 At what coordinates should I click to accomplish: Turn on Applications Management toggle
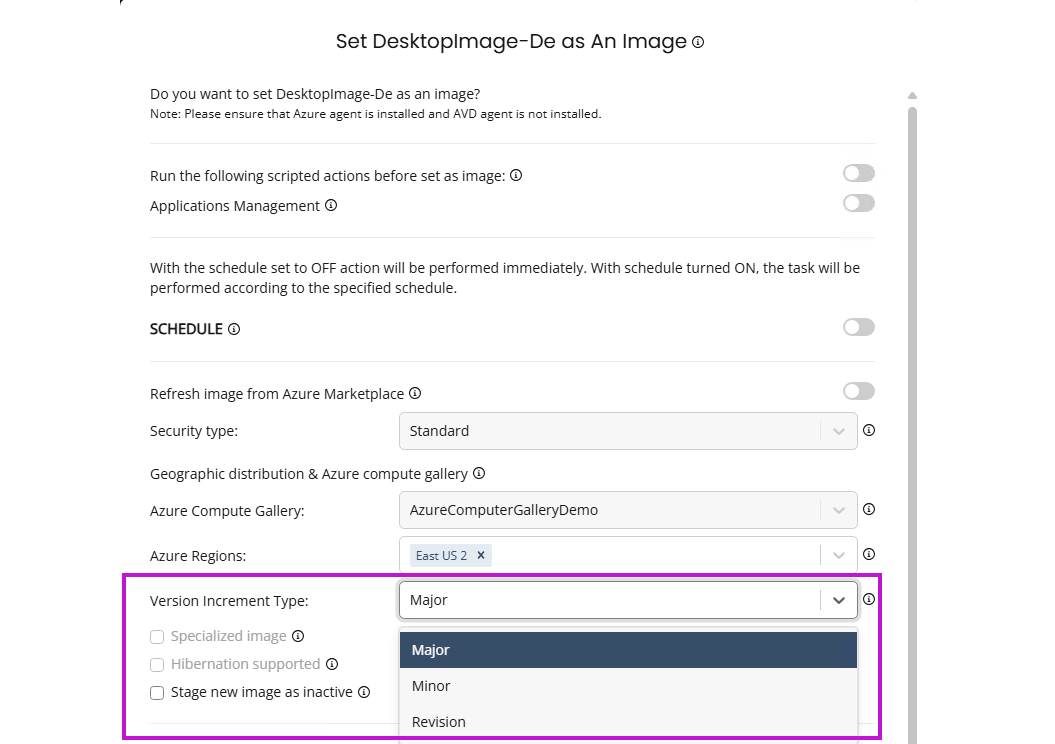(x=858, y=203)
